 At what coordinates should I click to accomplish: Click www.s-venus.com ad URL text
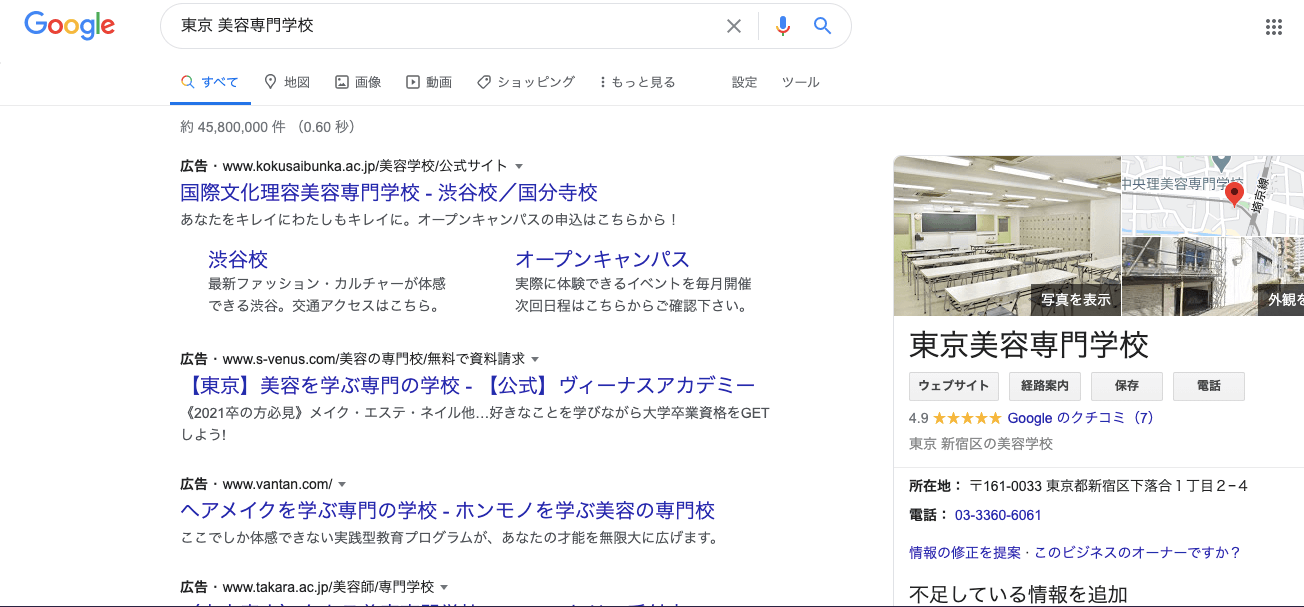pyautogui.click(x=374, y=359)
